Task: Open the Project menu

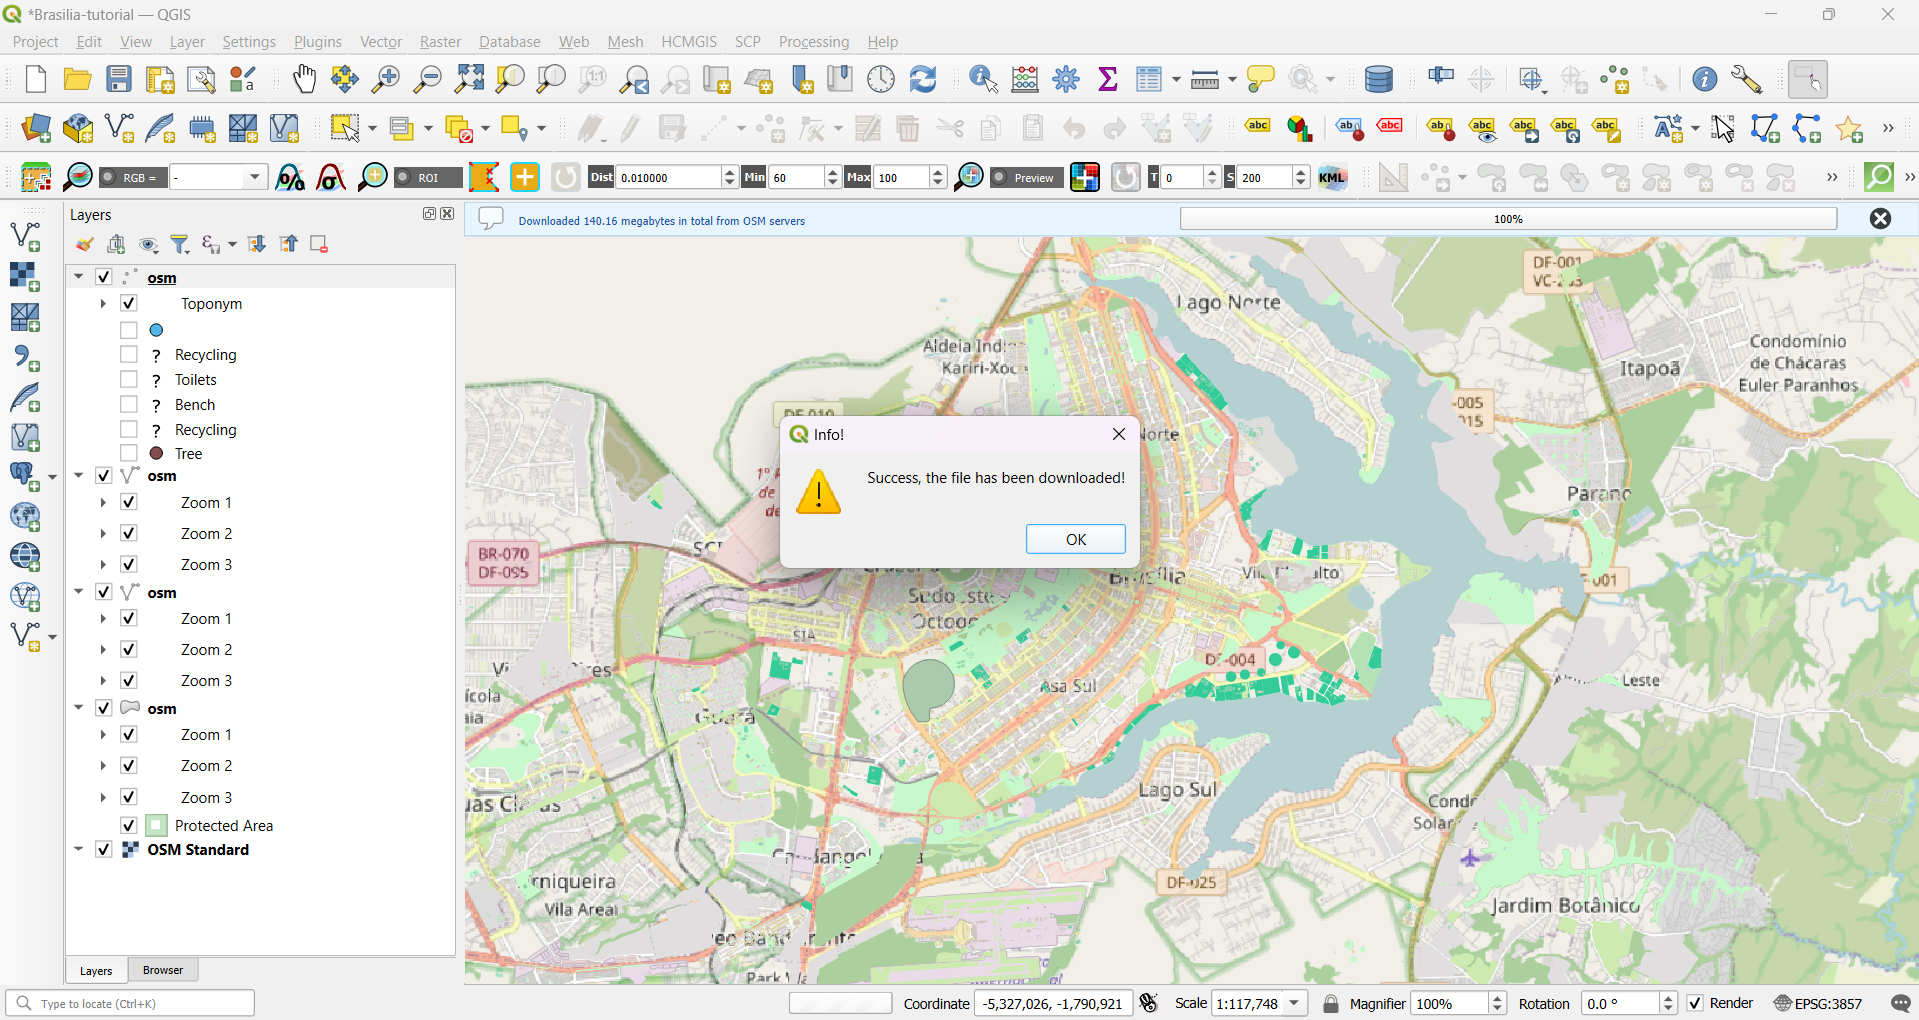Action: coord(35,41)
